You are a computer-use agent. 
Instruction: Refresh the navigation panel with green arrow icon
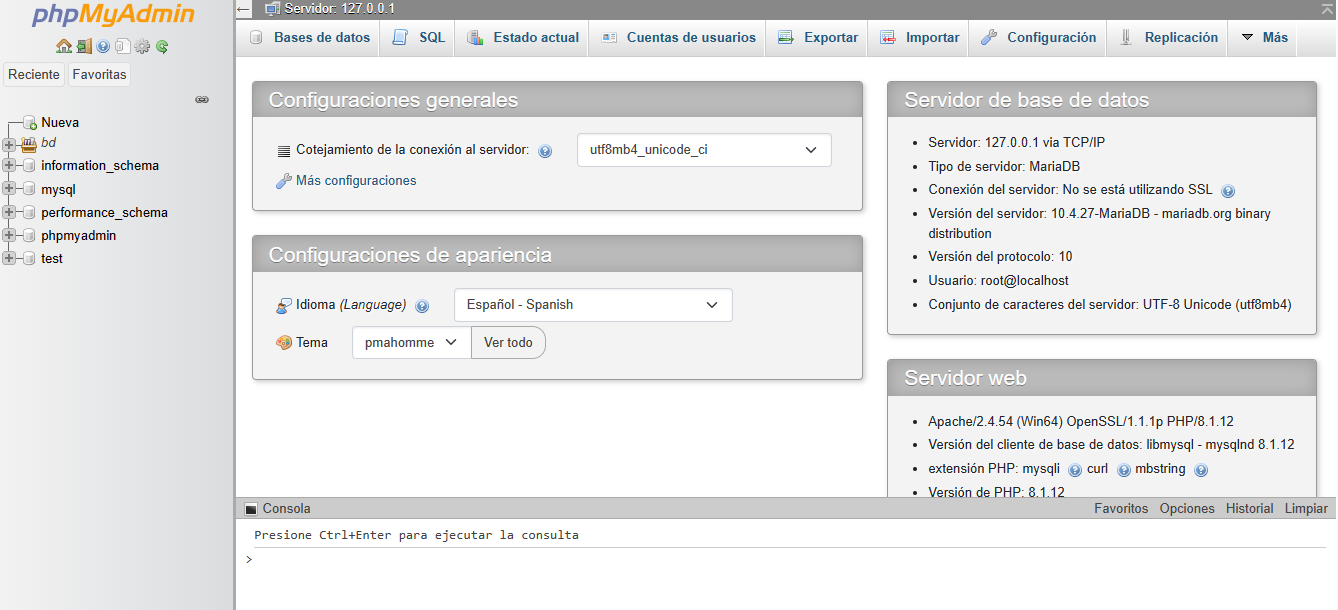click(161, 46)
